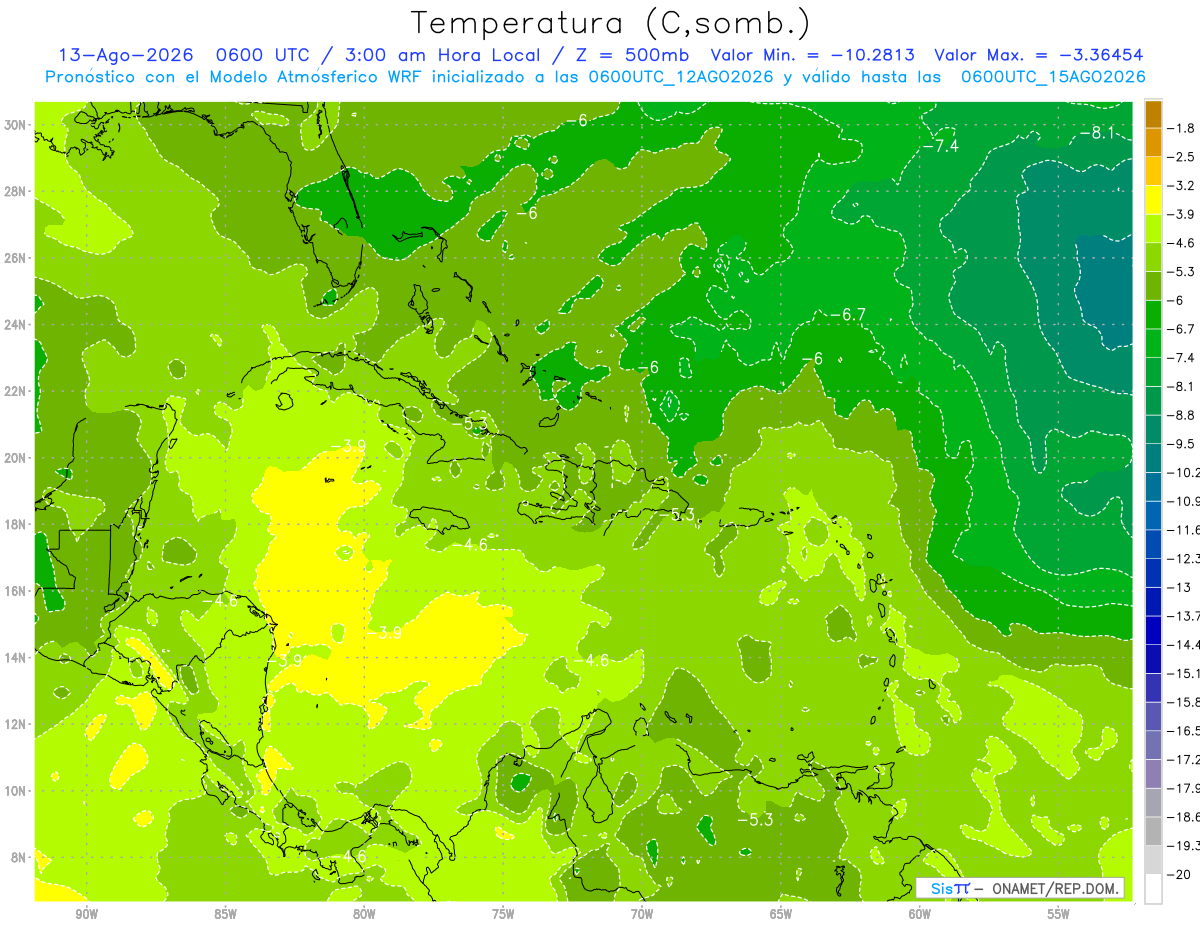Click the 8N latitude axis label

click(x=20, y=857)
